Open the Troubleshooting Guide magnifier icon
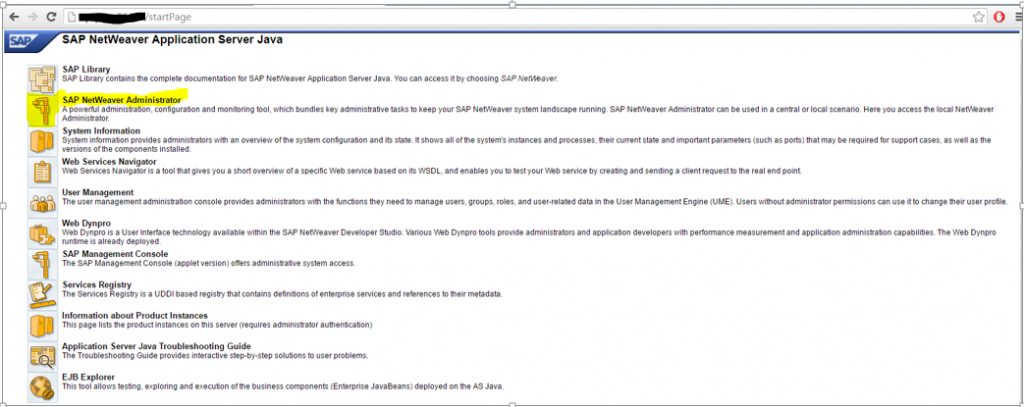 pos(42,356)
